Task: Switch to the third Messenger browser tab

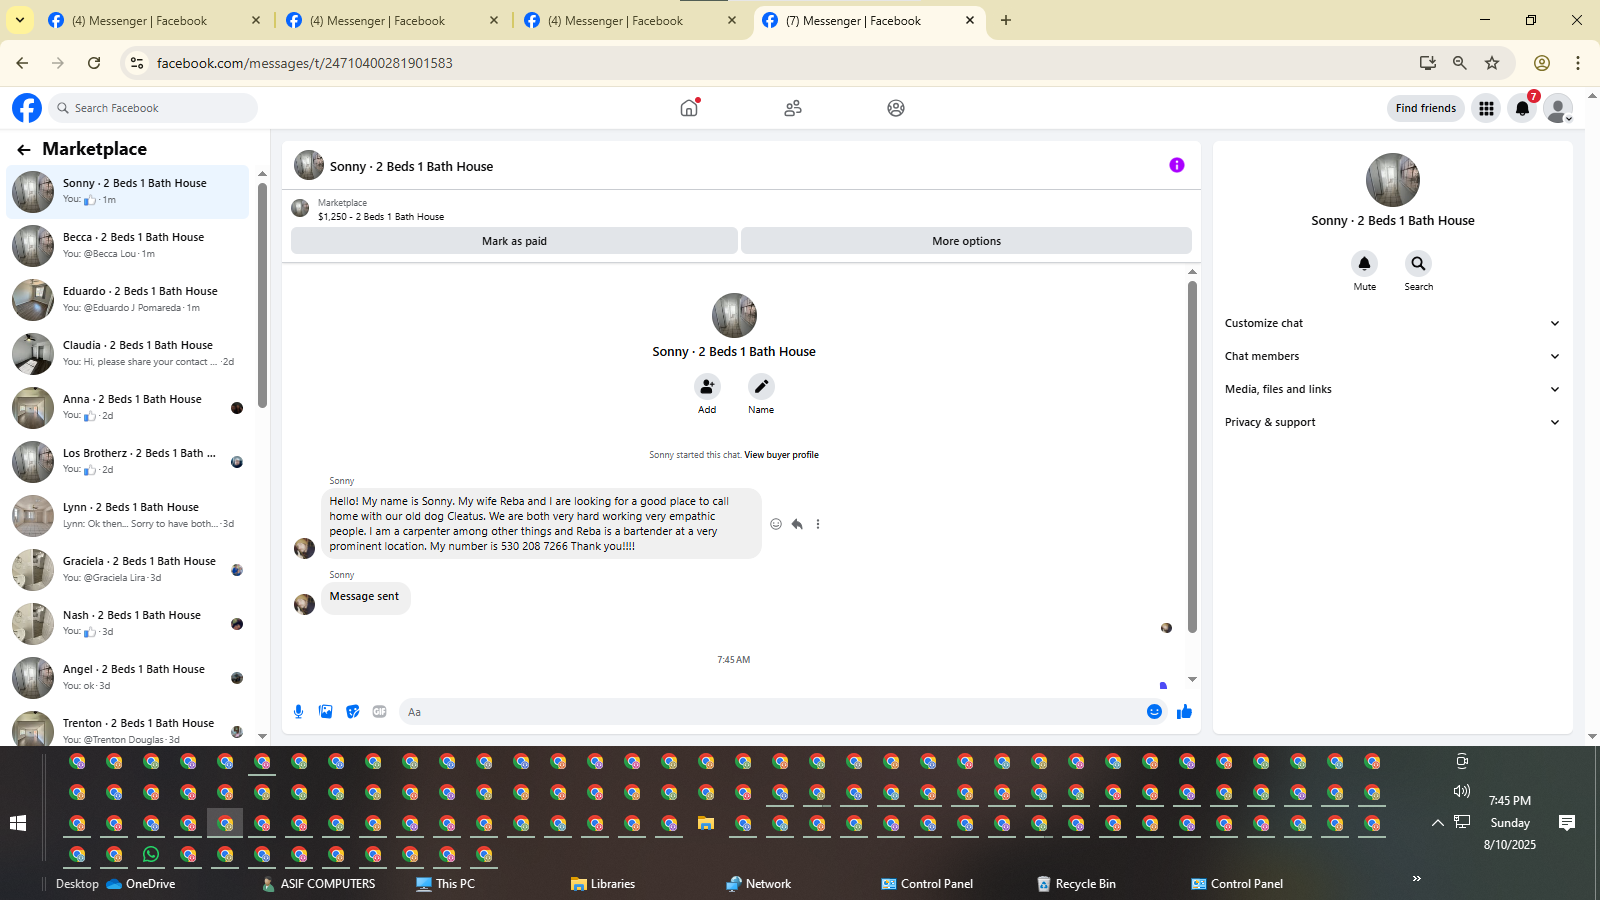Action: click(x=630, y=20)
